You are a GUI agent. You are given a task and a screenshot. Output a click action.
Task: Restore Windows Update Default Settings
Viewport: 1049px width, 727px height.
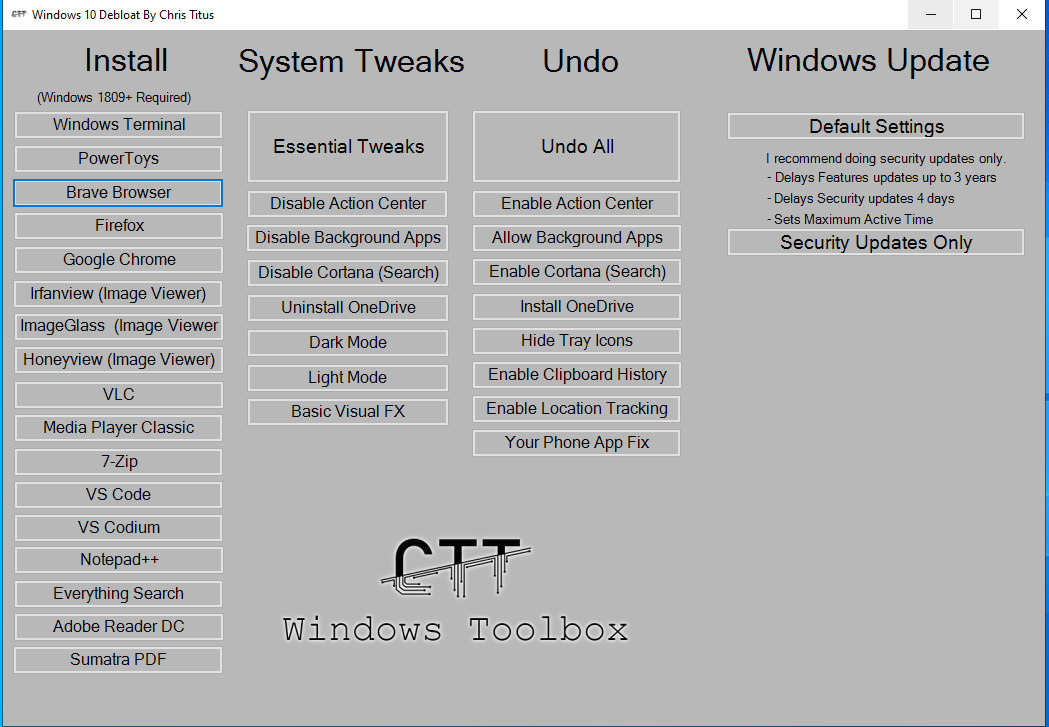[876, 126]
